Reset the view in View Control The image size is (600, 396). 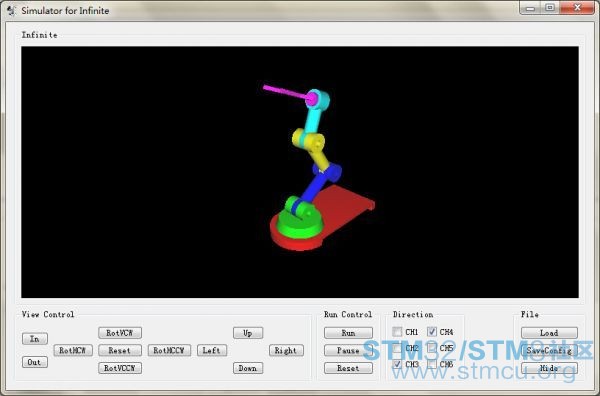coord(120,350)
